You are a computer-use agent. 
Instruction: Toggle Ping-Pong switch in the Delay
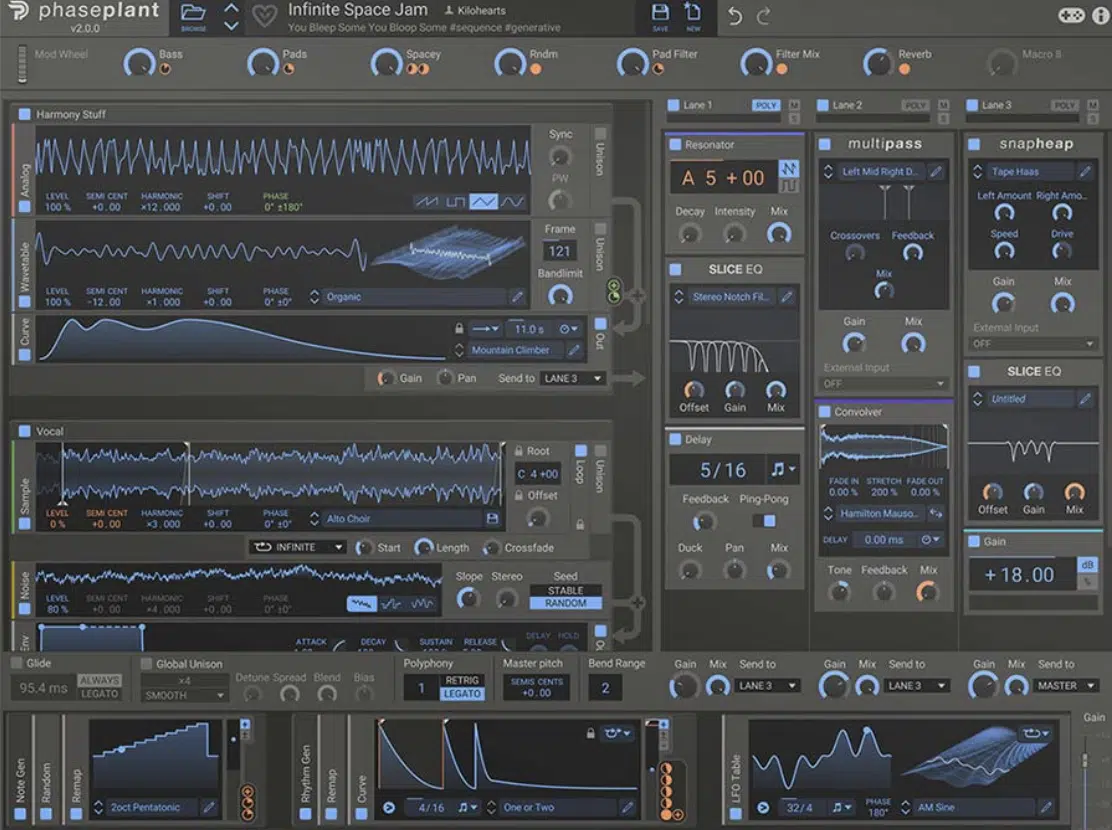pyautogui.click(x=764, y=521)
